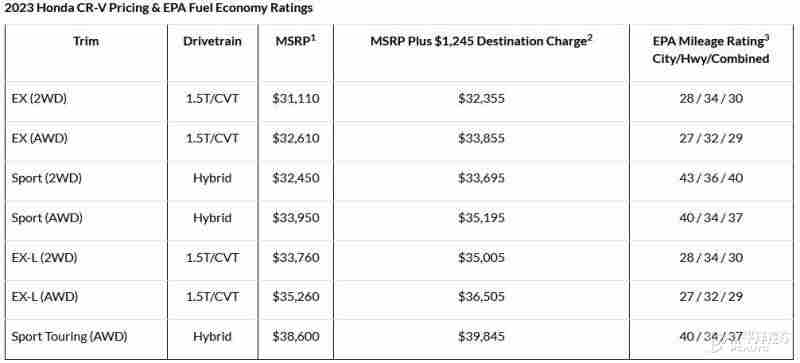
Task: Click the Trim column header
Action: point(86,41)
